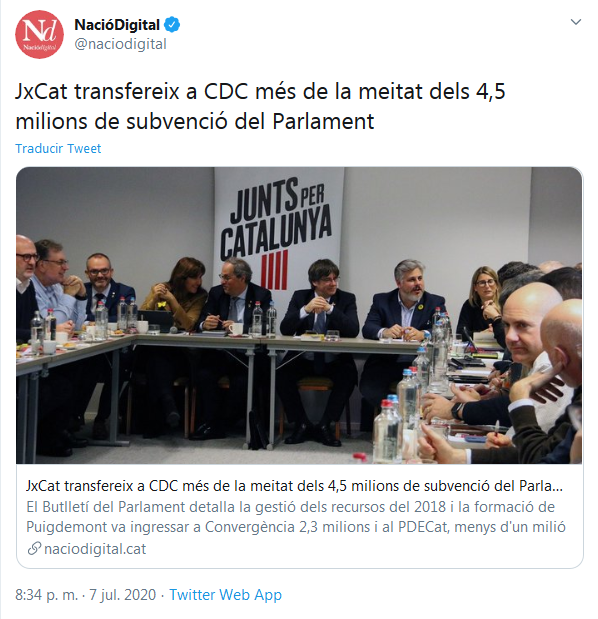Open the card headline starting with JxCat transfereix
The image size is (598, 619).
pos(294,486)
